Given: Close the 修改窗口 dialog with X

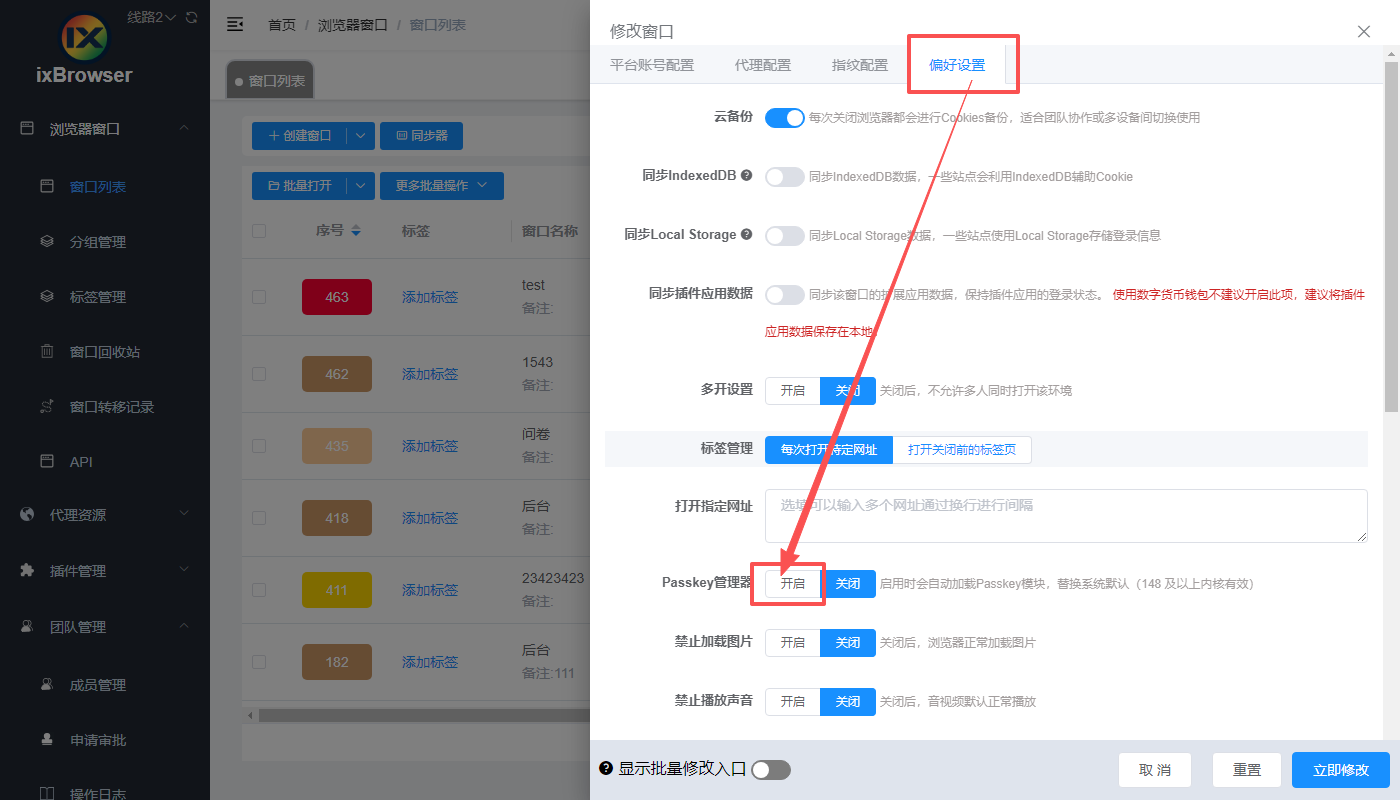Looking at the screenshot, I should (1364, 31).
